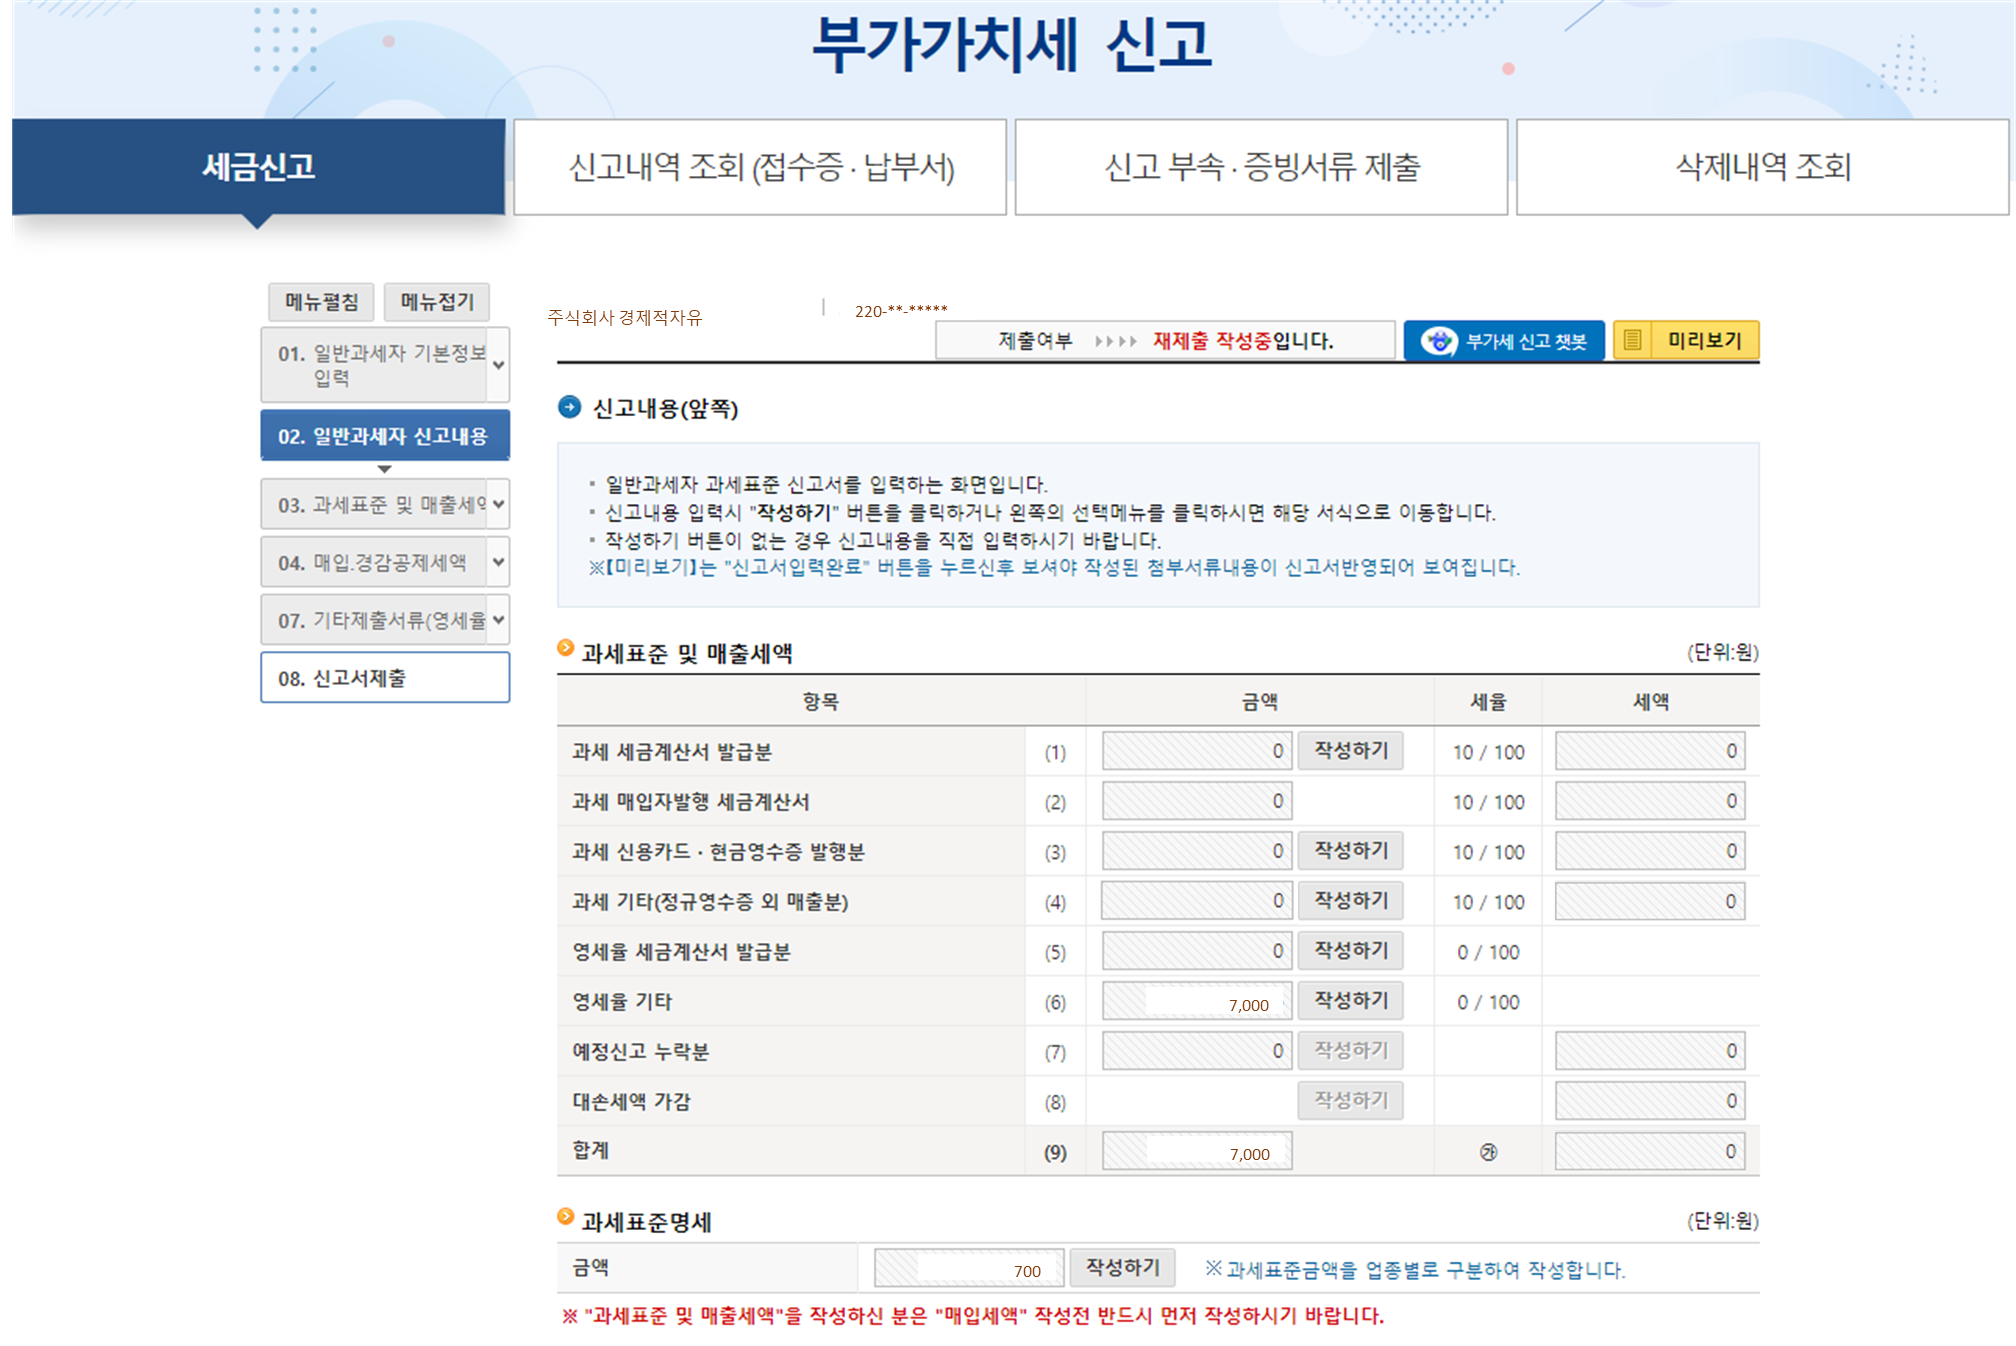Click 작성하기 for 과세 세금계산서 발급분
The image size is (2016, 1346).
coord(1350,751)
